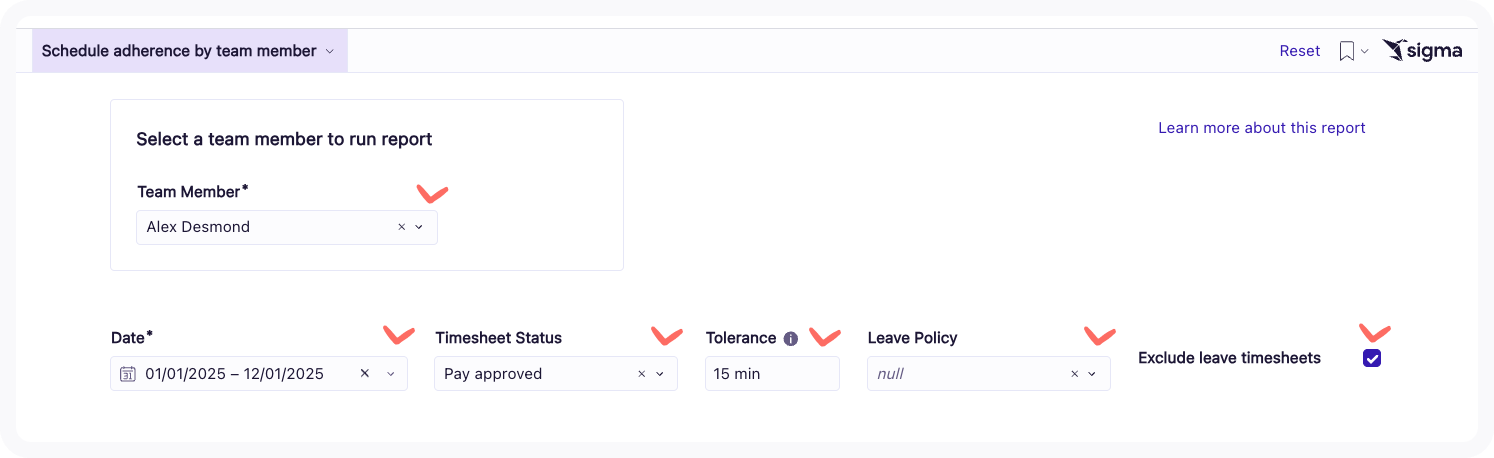Click the bookmark icon in header
The width and height of the screenshot is (1494, 458).
coord(1346,51)
